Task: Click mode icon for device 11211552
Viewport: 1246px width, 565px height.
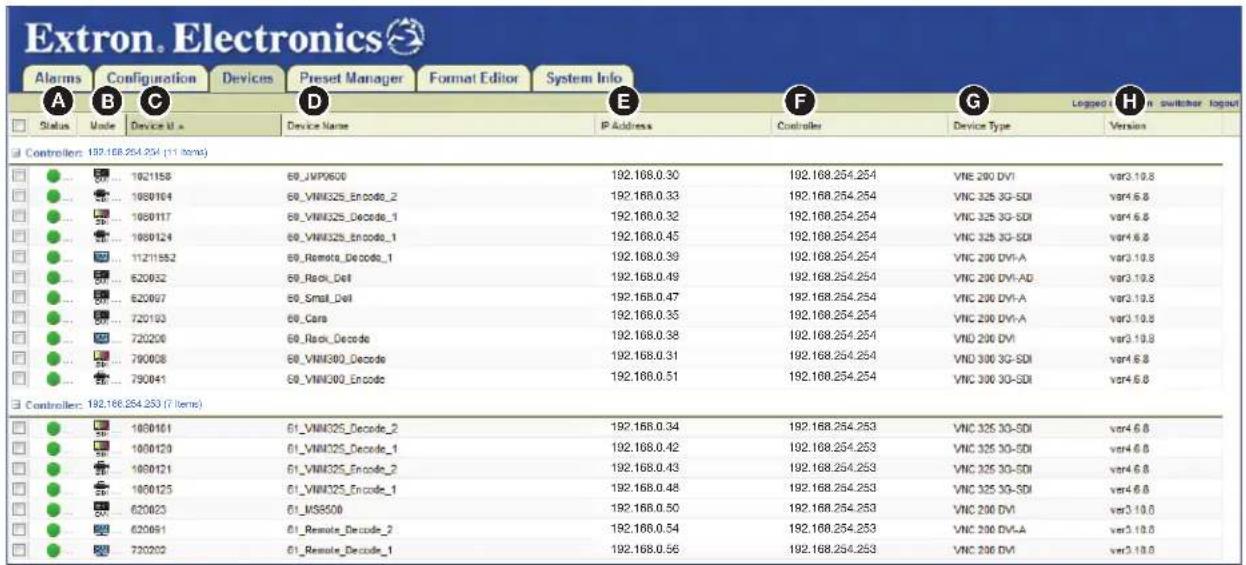Action: coord(101,257)
